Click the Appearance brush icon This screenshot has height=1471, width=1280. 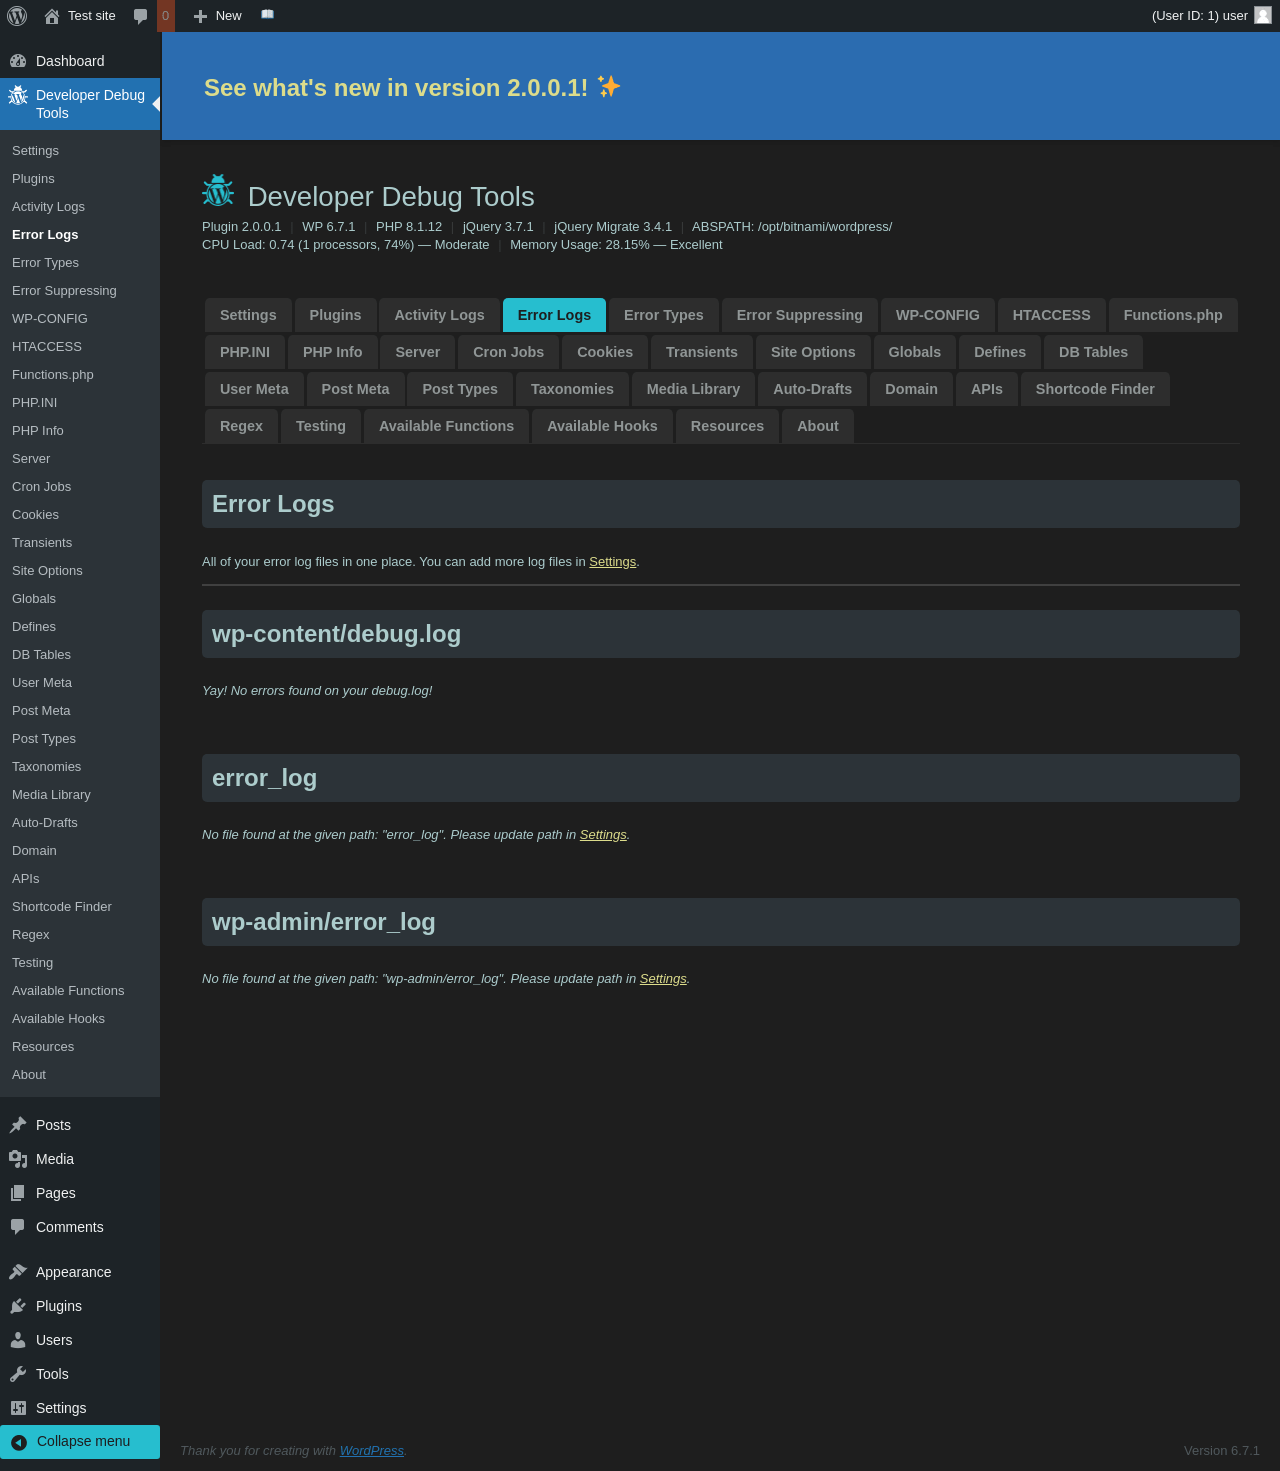[18, 1272]
